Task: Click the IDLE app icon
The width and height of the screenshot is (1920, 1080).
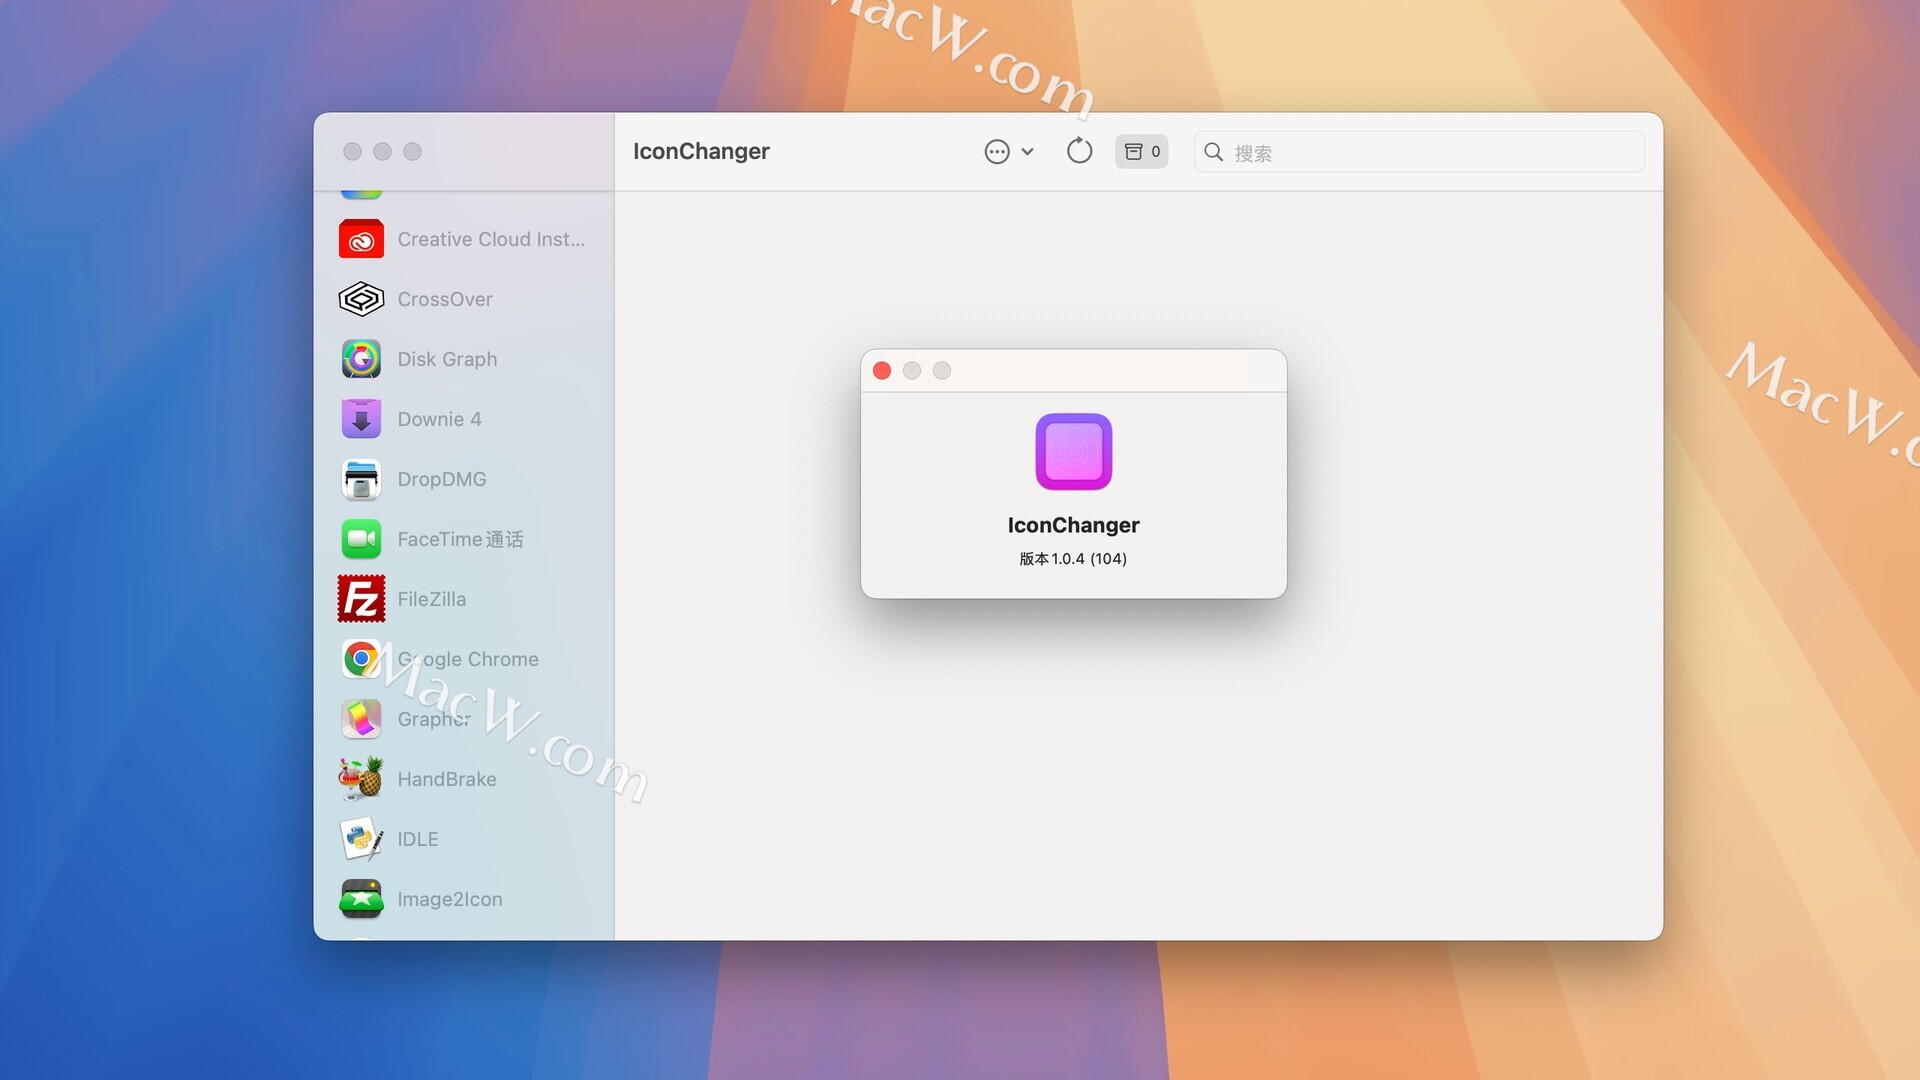Action: click(x=361, y=839)
